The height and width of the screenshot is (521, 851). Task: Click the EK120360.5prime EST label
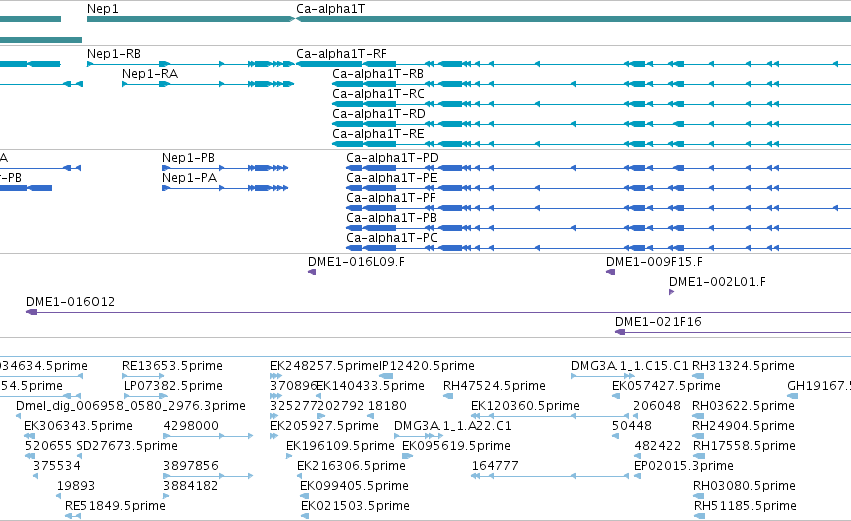[x=525, y=406]
